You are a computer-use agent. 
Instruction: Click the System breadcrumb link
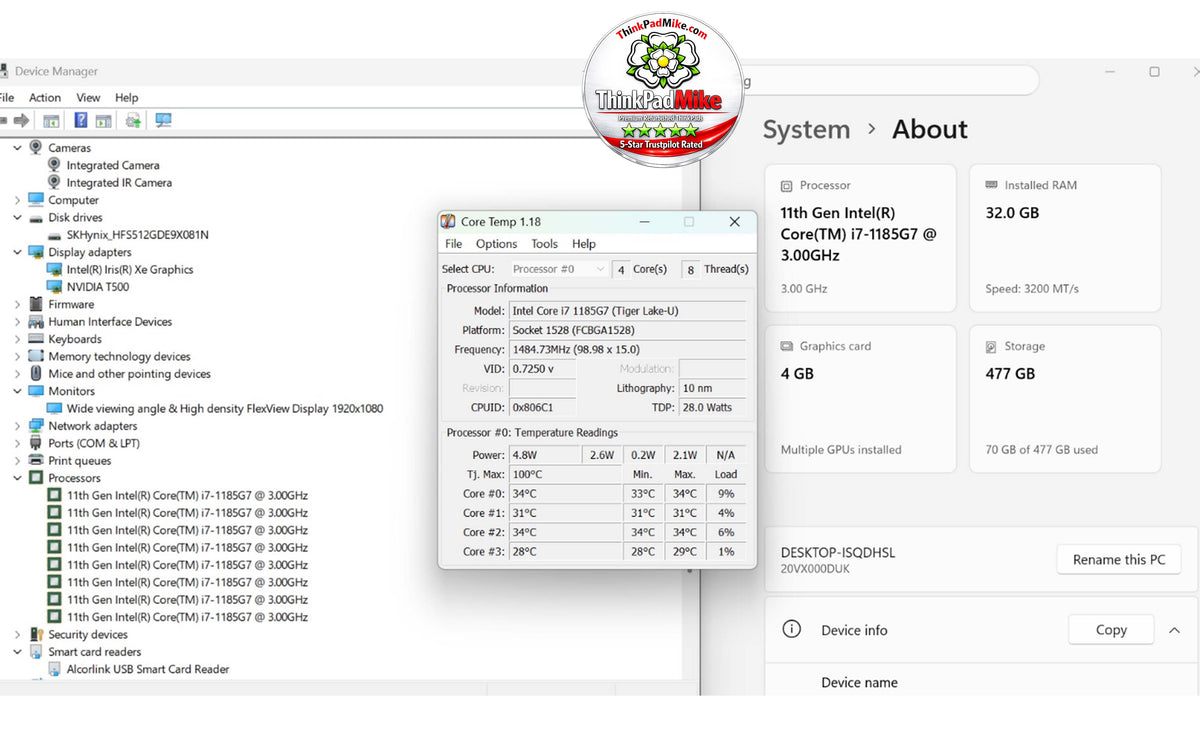click(806, 130)
